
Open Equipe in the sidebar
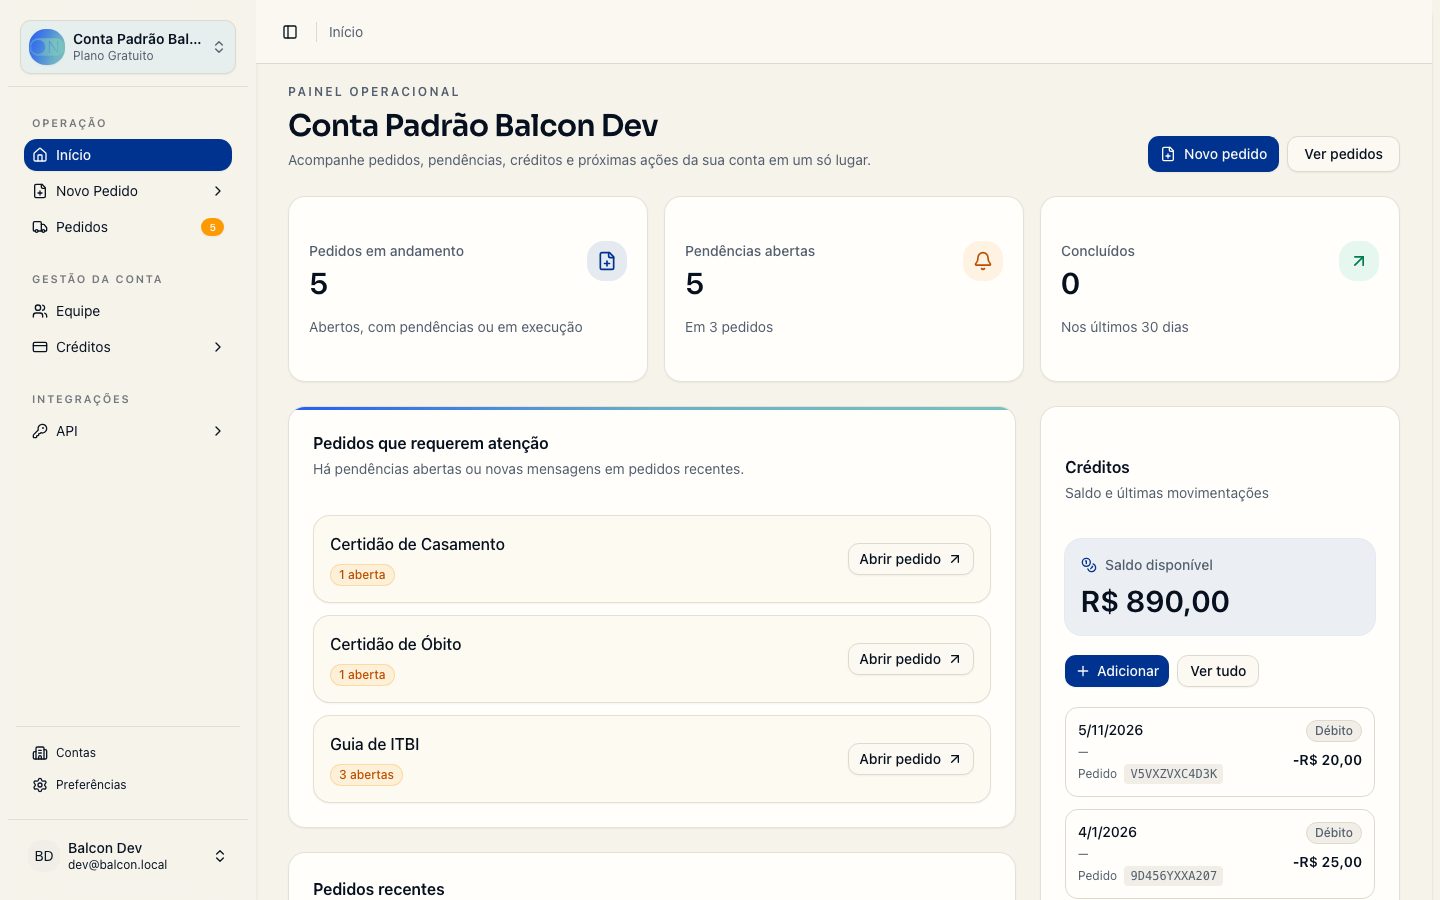point(128,311)
